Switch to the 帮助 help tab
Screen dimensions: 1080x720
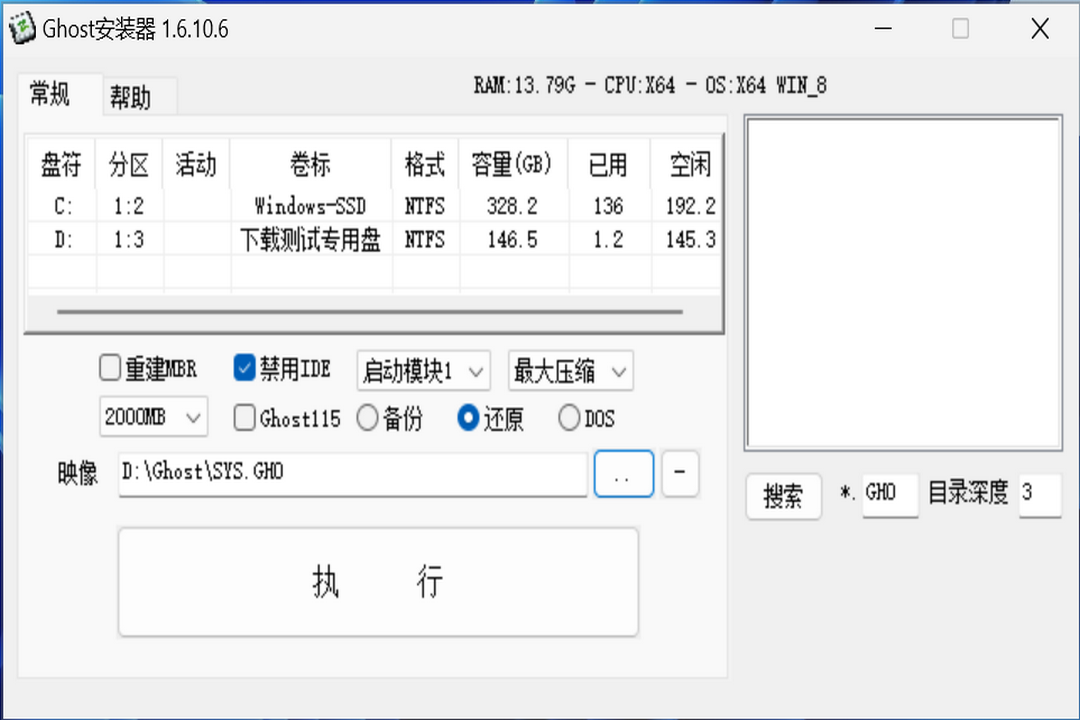(x=138, y=96)
